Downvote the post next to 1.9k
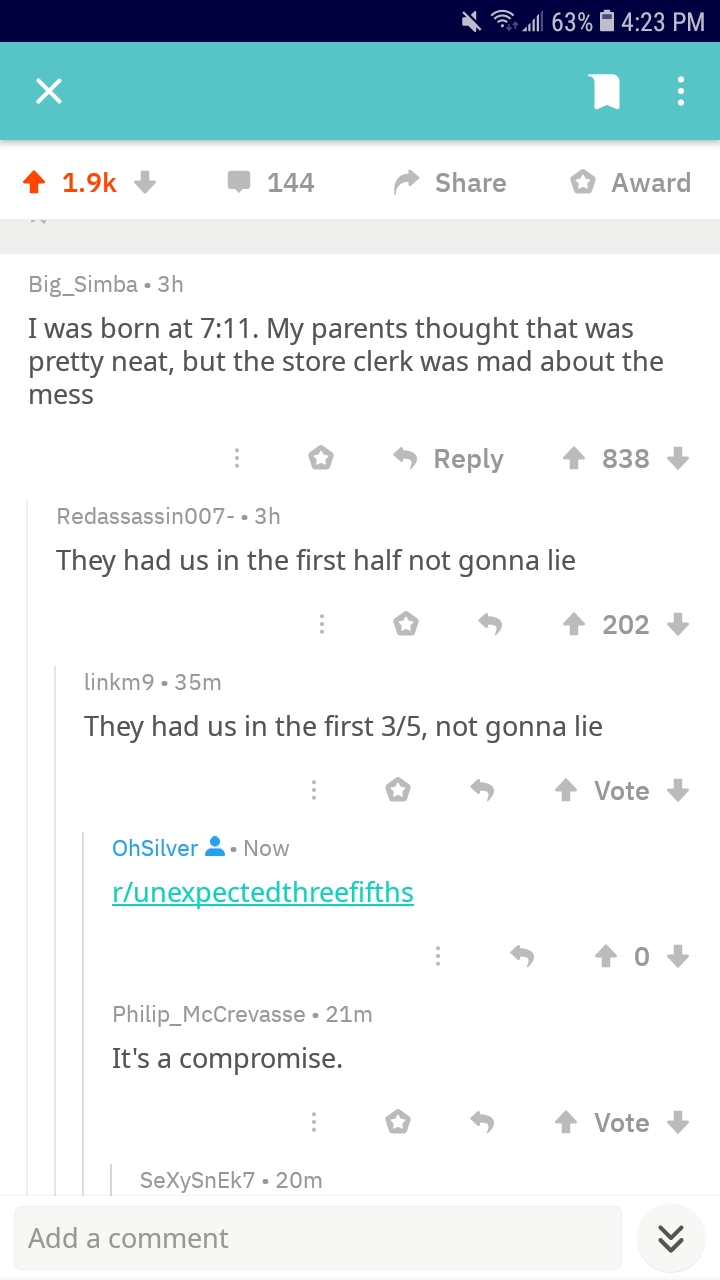This screenshot has width=720, height=1280. [145, 182]
